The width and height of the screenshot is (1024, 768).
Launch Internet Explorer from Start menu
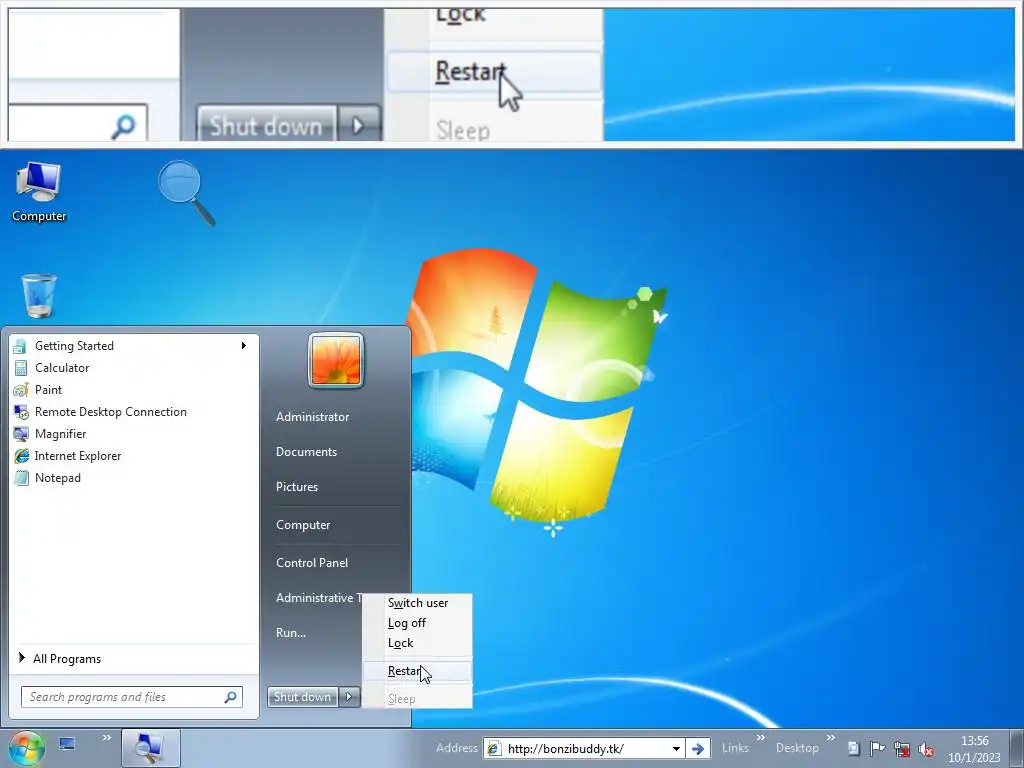tap(134, 456)
